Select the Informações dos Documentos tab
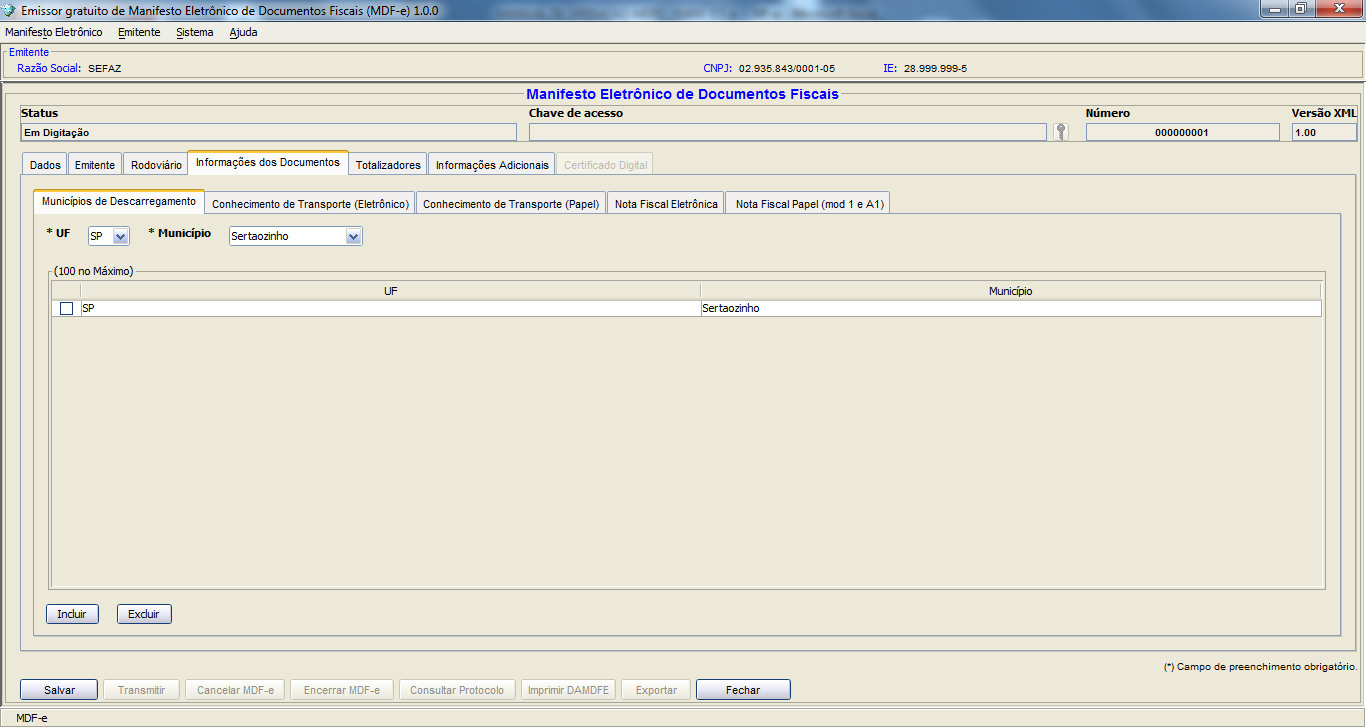1366x728 pixels. pyautogui.click(x=268, y=162)
